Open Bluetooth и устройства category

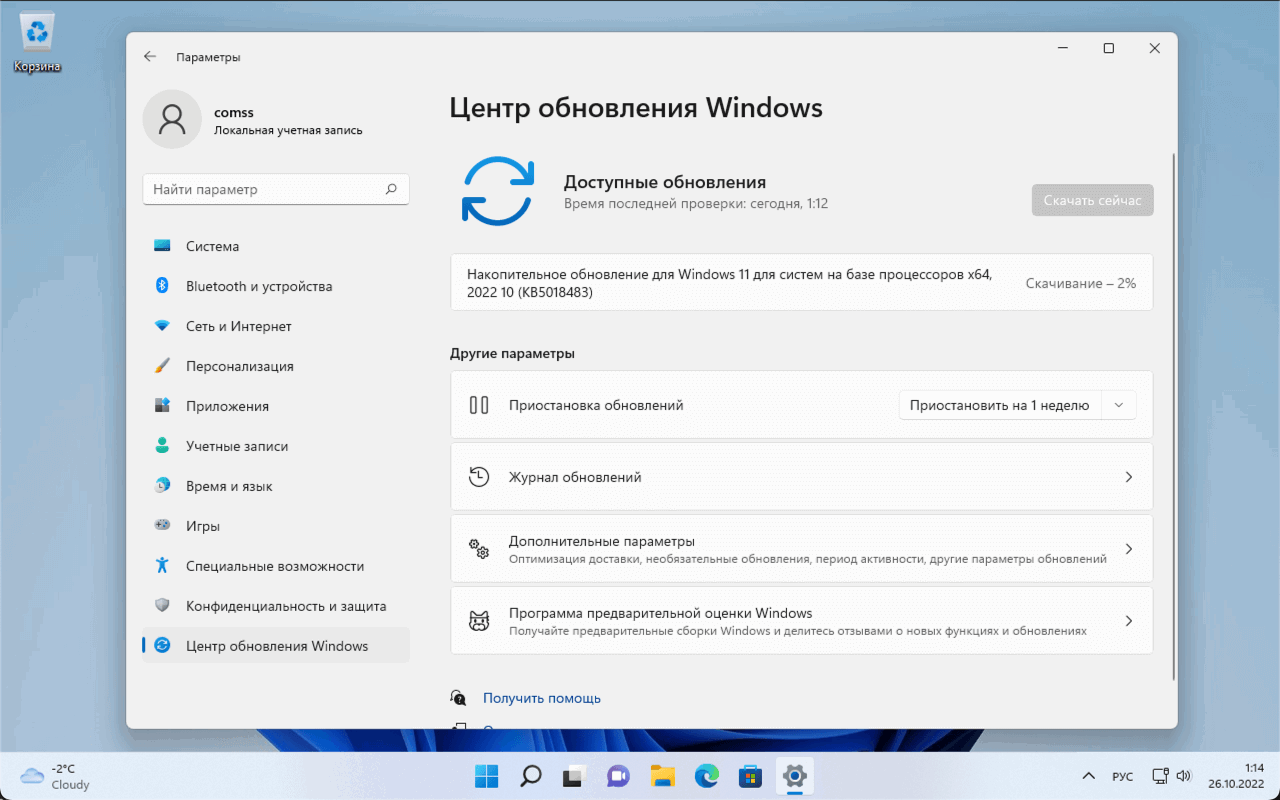click(x=276, y=286)
